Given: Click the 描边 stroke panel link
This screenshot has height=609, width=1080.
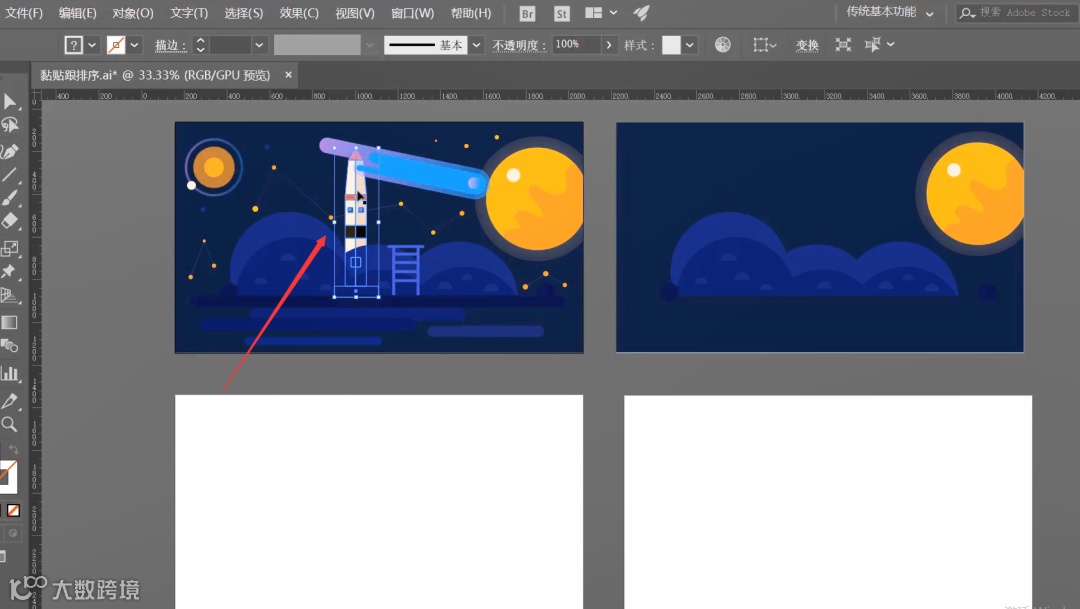Looking at the screenshot, I should click(x=170, y=45).
